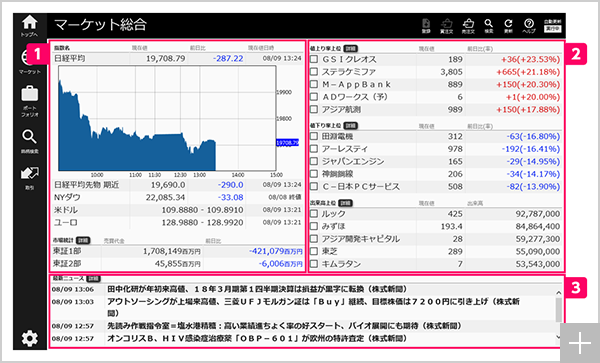Open the help (ヘルプ) question-mark icon
This screenshot has height=363, width=600.
coord(529,26)
